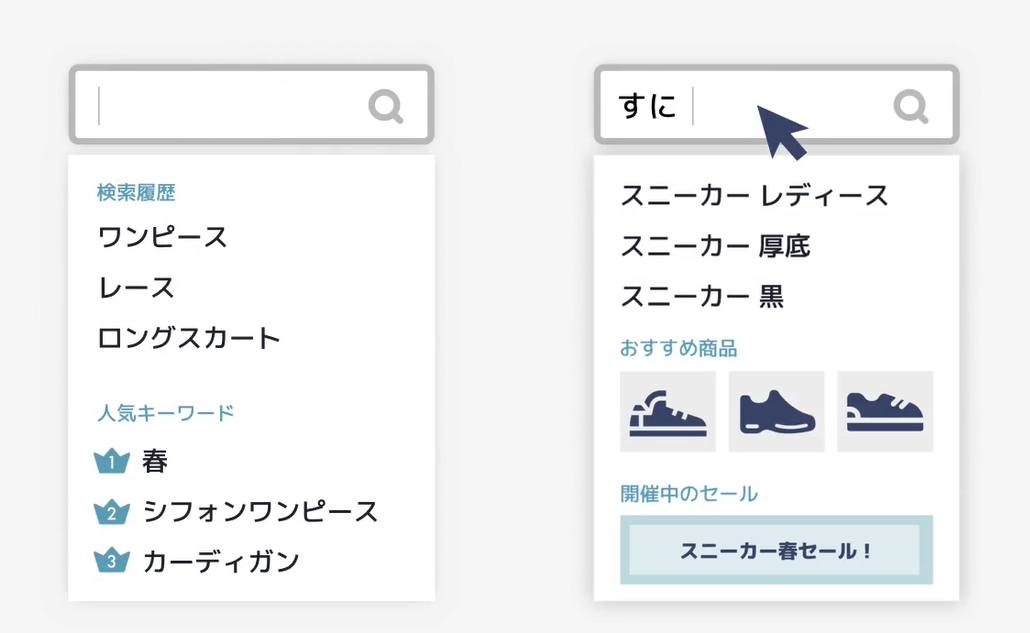Screen dimensions: 1030x633
Task: Click the left search magnifier icon
Action: pyautogui.click(x=385, y=105)
